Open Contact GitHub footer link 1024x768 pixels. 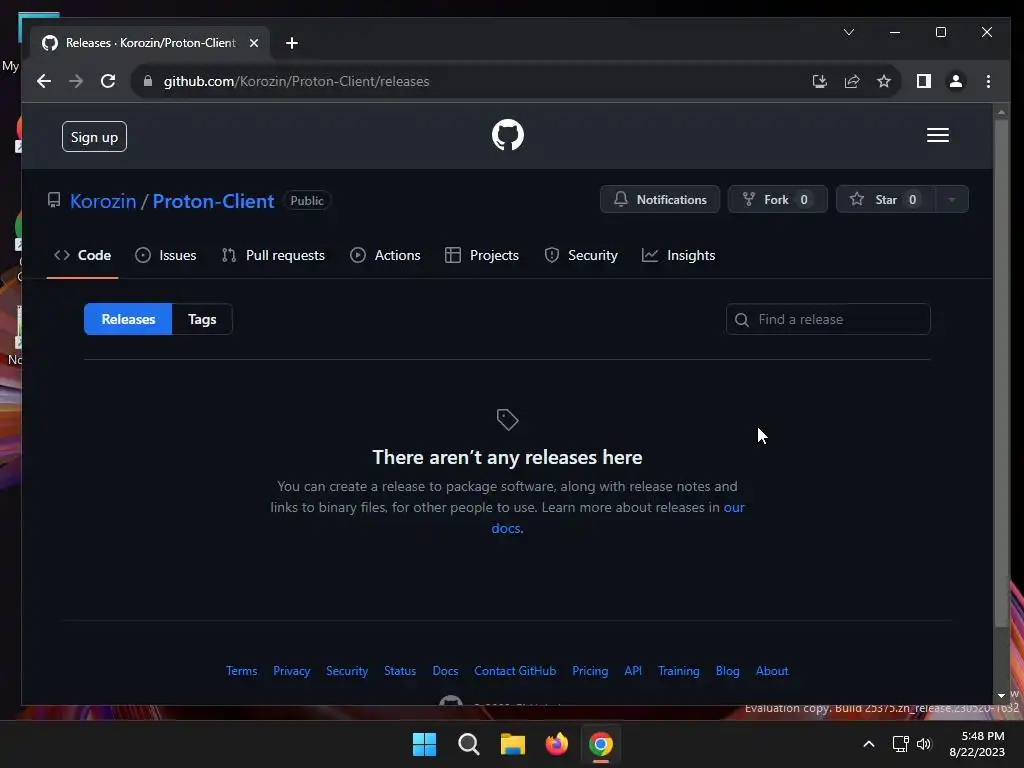point(515,671)
